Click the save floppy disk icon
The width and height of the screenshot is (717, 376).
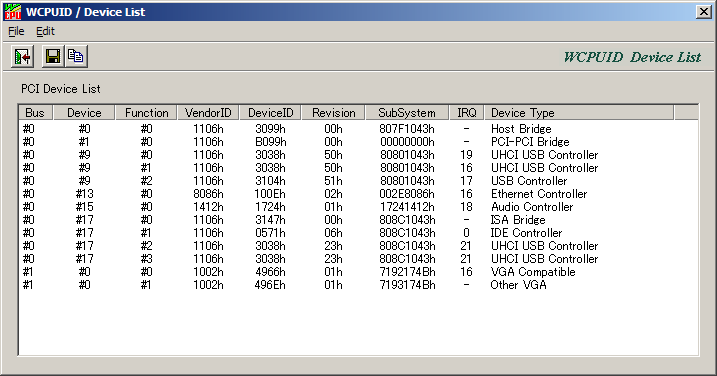(x=53, y=57)
